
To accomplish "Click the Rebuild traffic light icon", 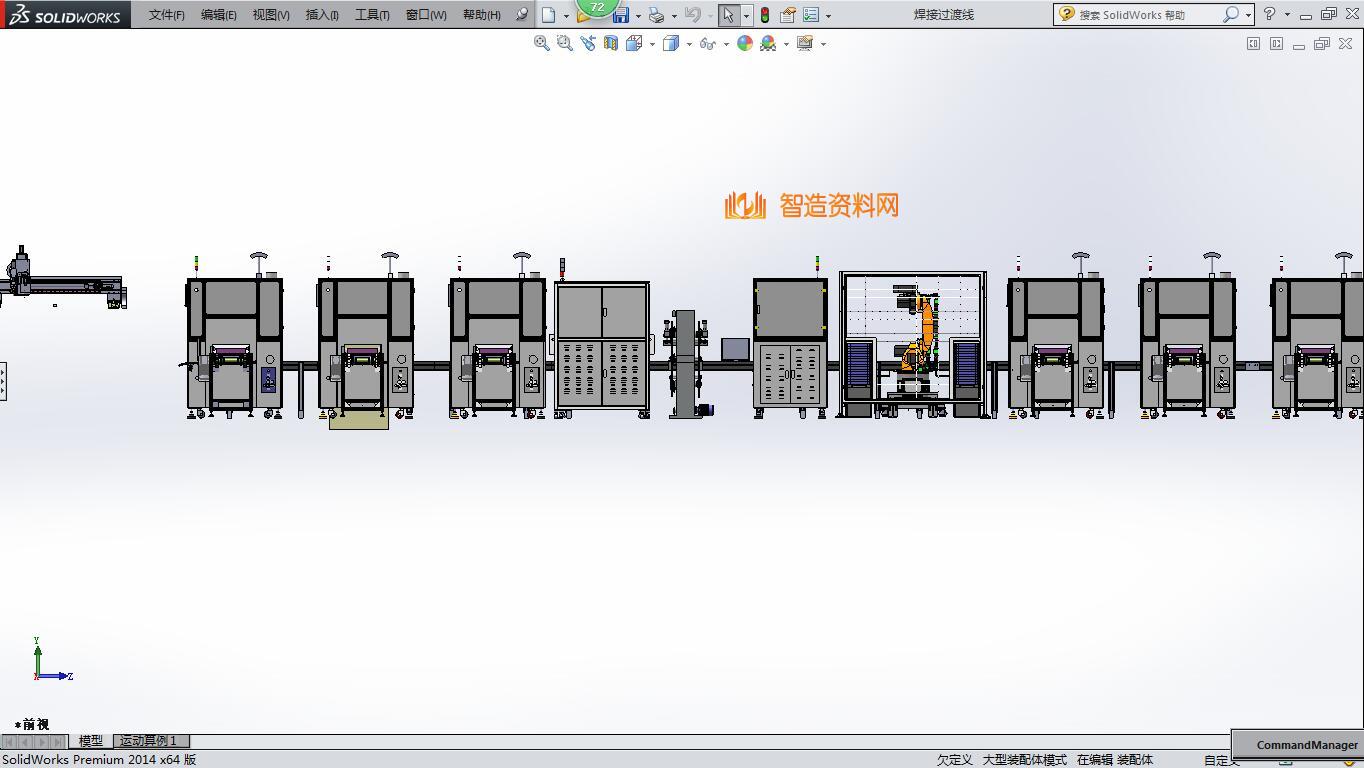I will pyautogui.click(x=765, y=15).
